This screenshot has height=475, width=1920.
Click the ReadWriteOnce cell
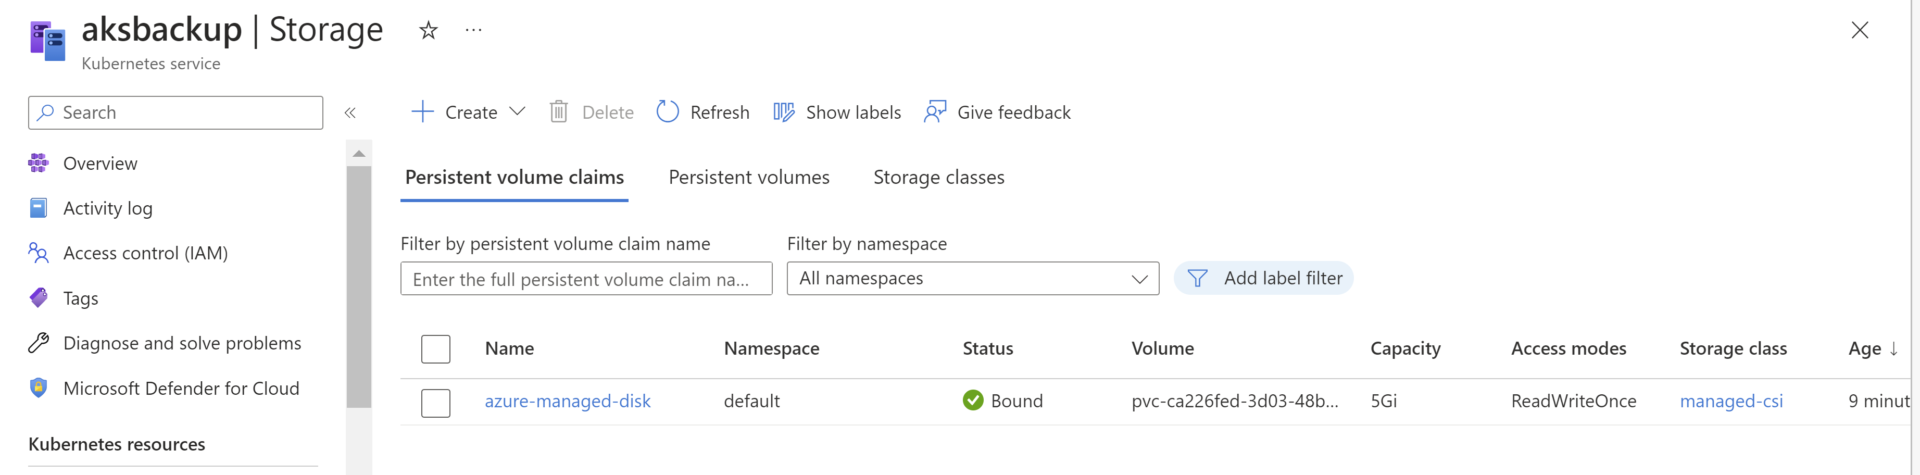click(x=1574, y=401)
